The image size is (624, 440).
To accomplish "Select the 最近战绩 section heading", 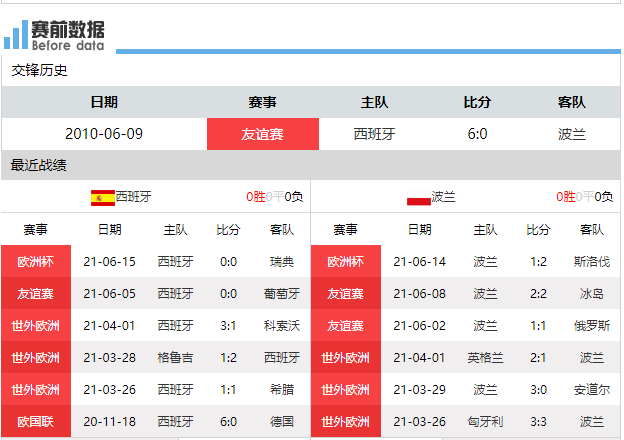I will [39, 165].
